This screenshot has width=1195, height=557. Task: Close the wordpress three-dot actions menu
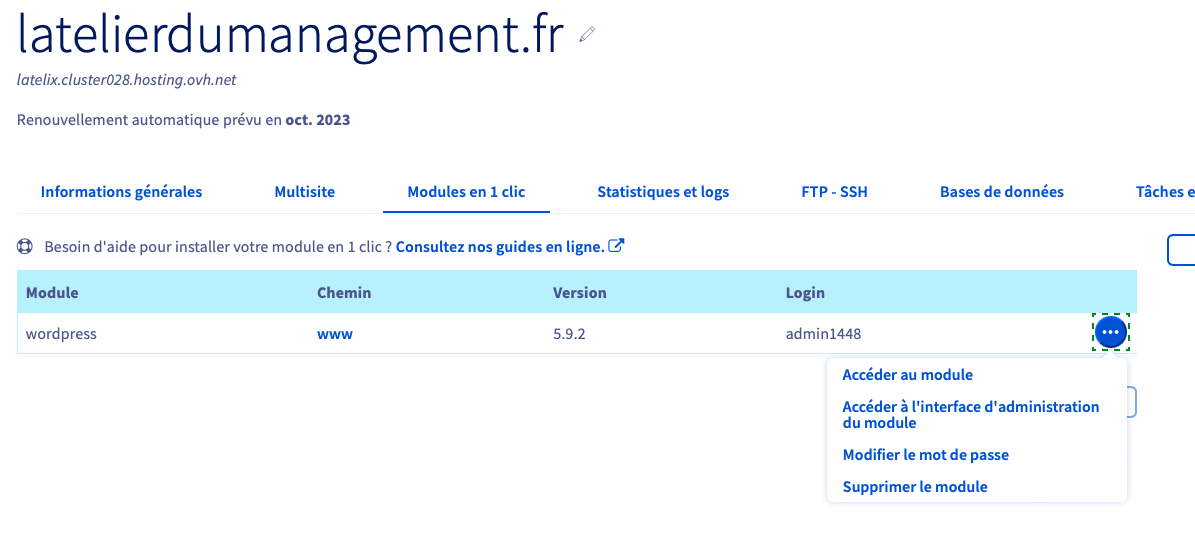(1111, 333)
